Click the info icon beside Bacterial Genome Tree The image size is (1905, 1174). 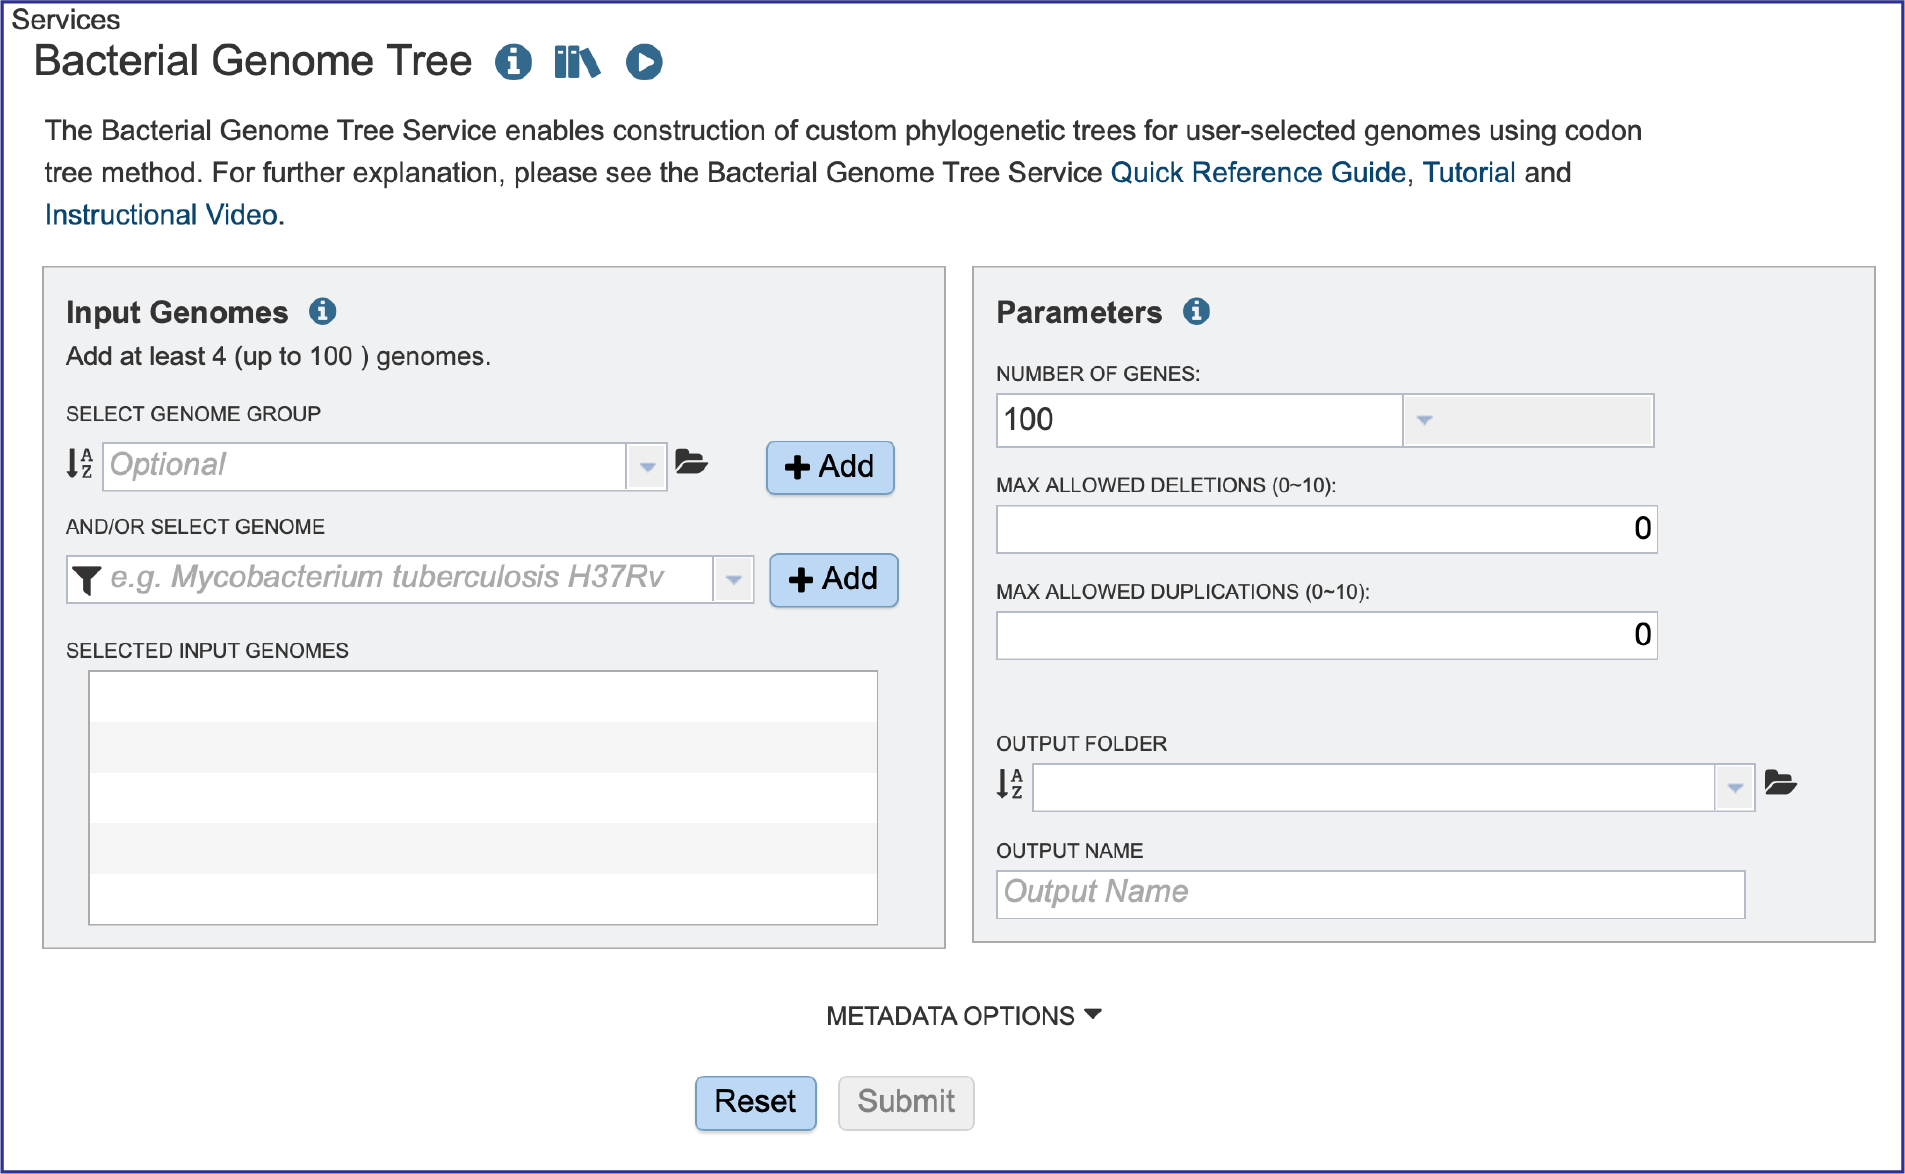pyautogui.click(x=514, y=62)
